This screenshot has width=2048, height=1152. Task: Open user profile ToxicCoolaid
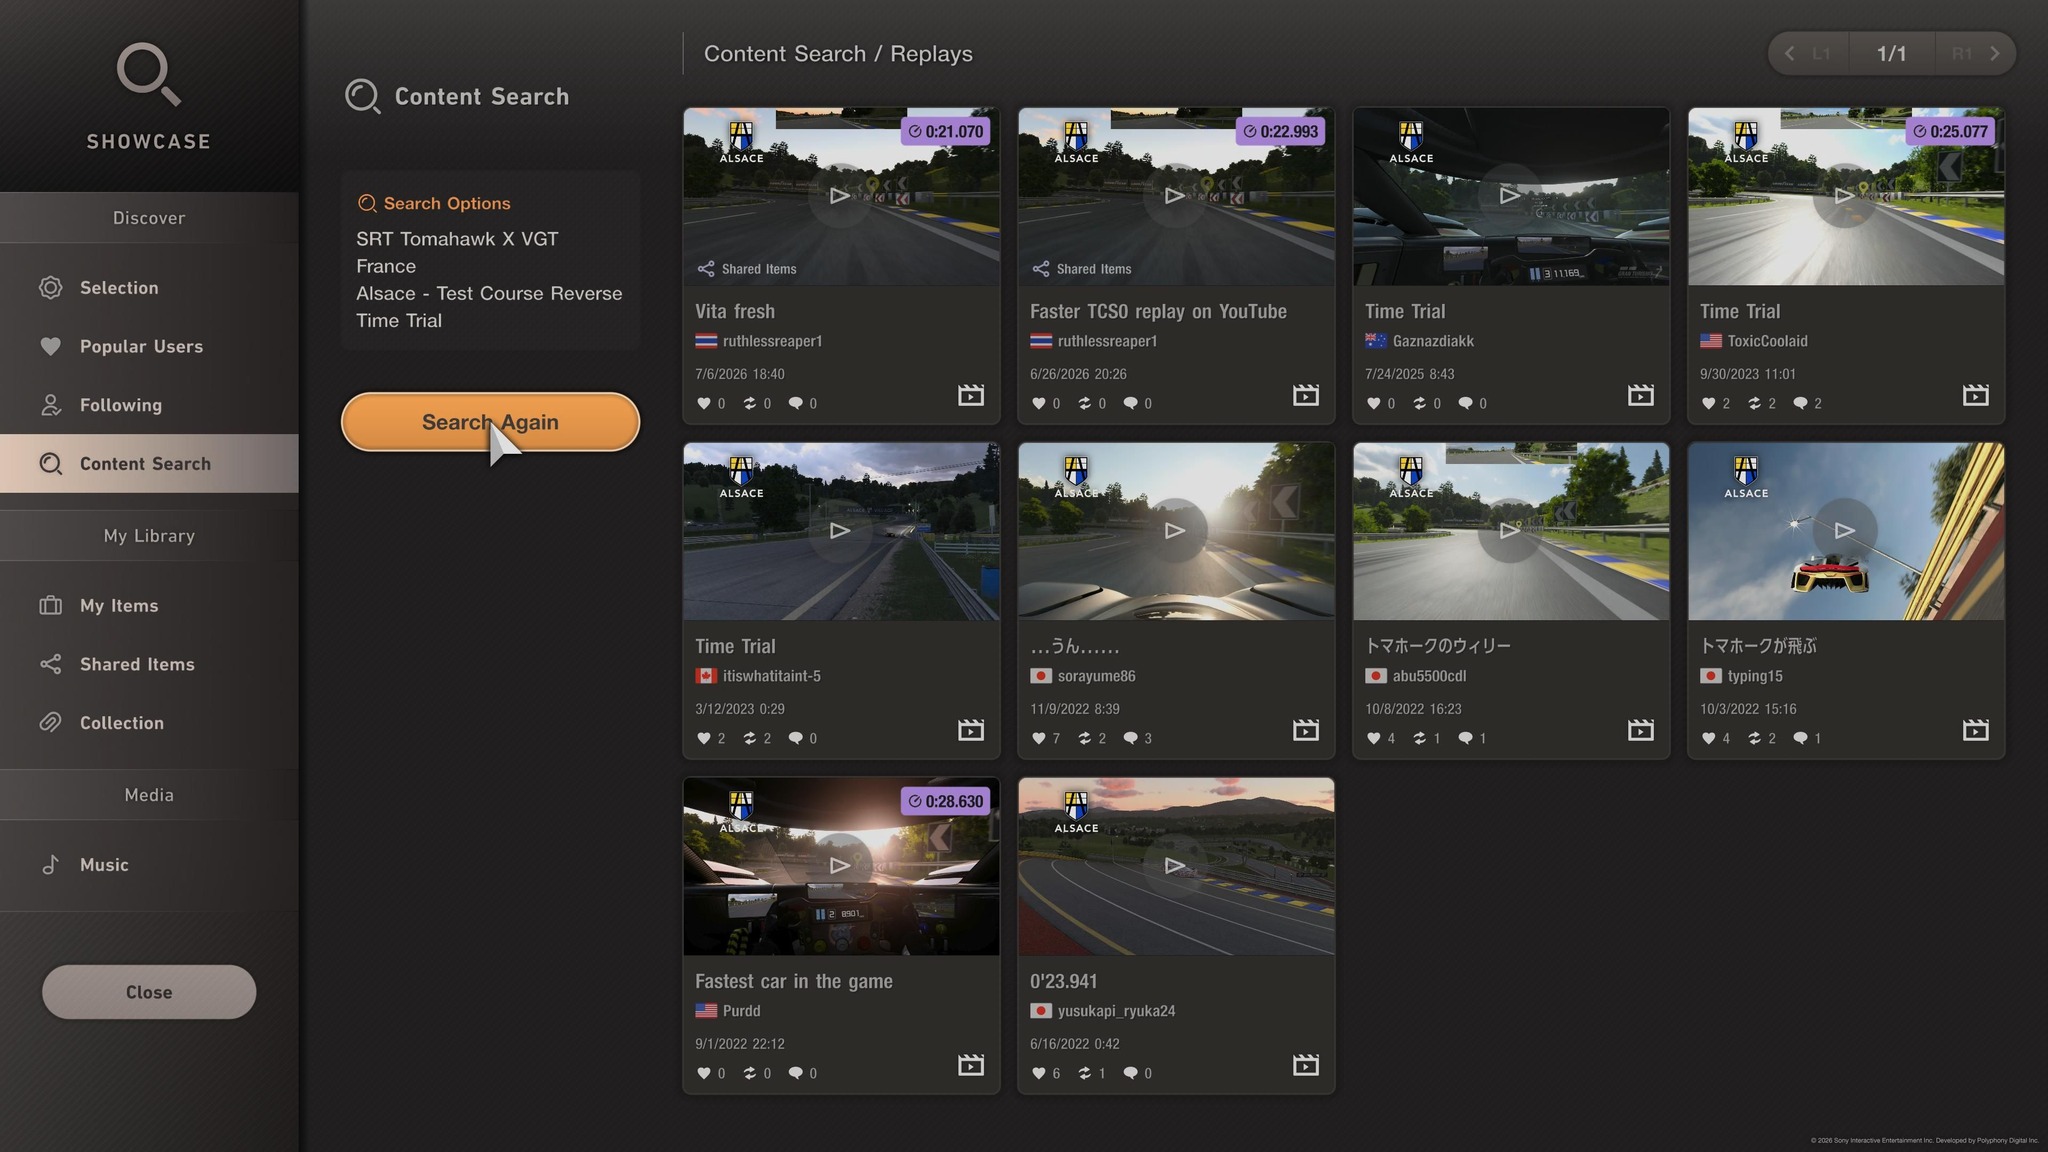pyautogui.click(x=1754, y=341)
